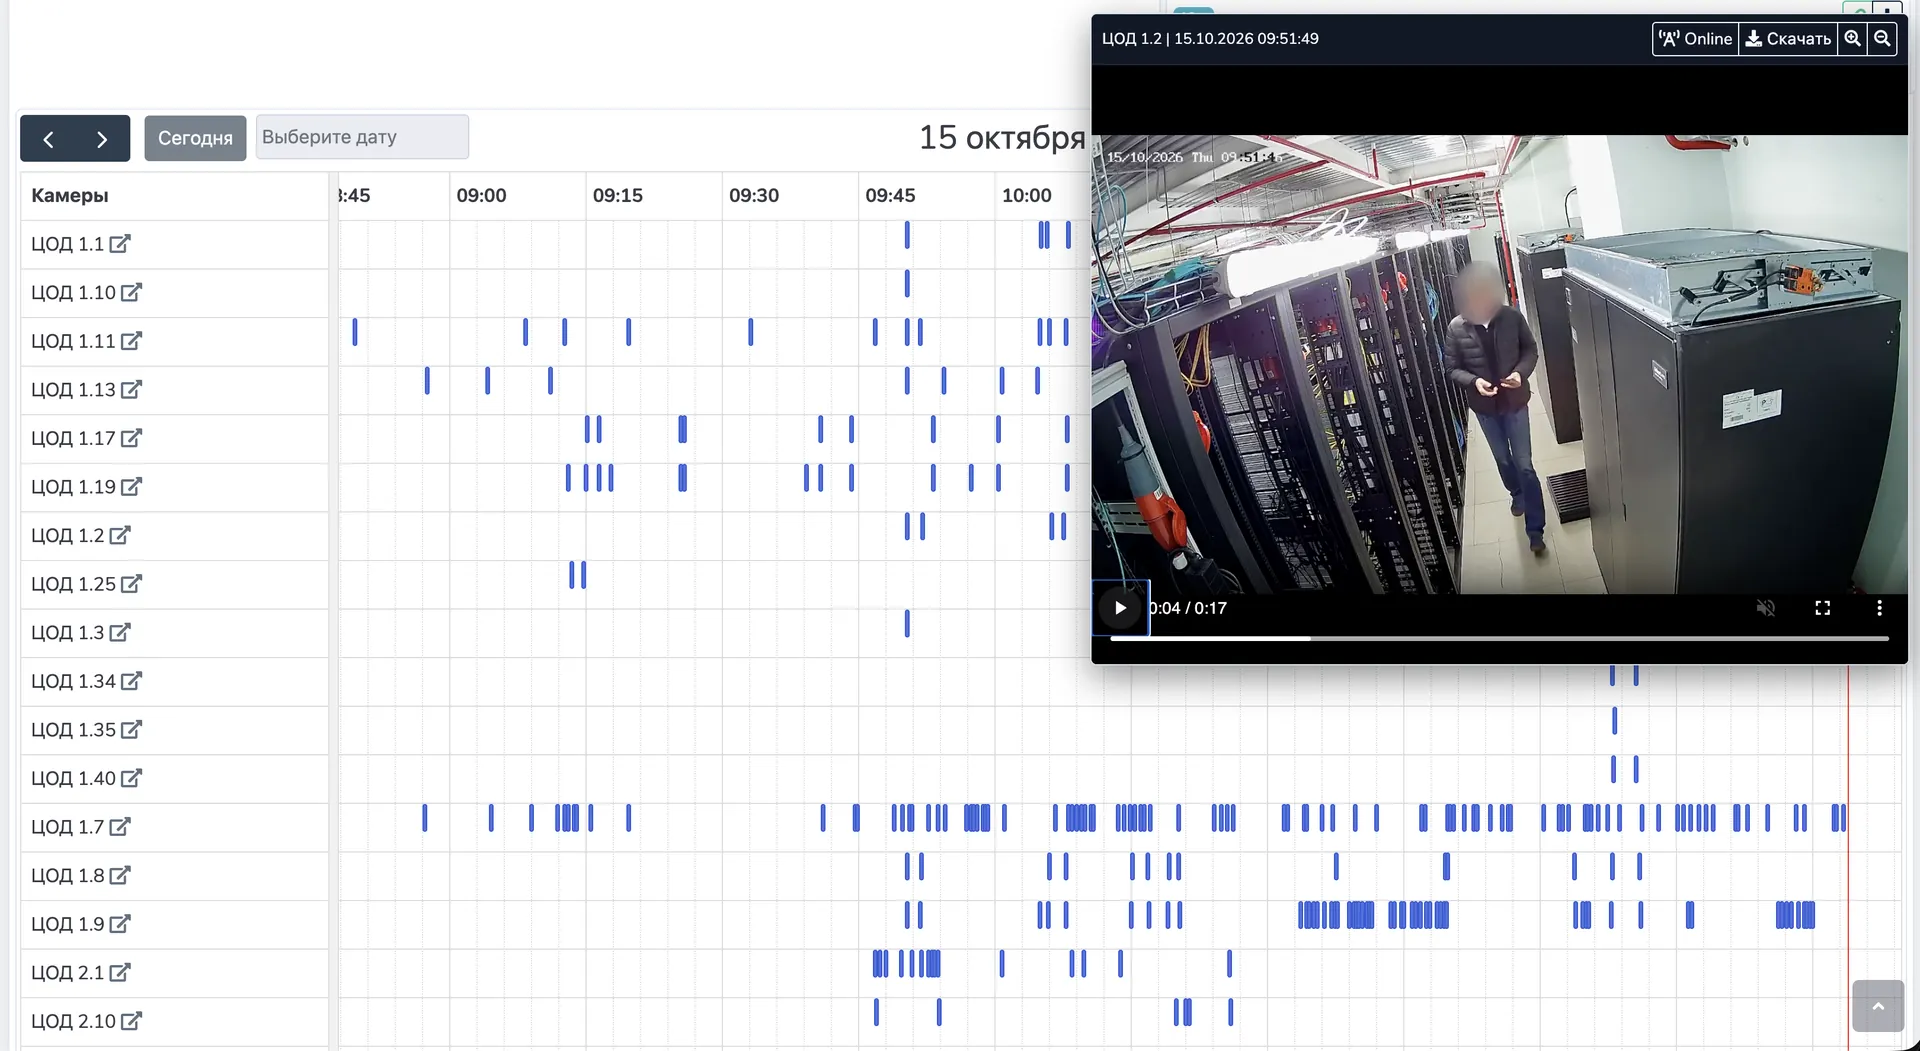The height and width of the screenshot is (1051, 1920).
Task: Open ЦОД 1.1 camera external link icon
Action: coord(120,244)
